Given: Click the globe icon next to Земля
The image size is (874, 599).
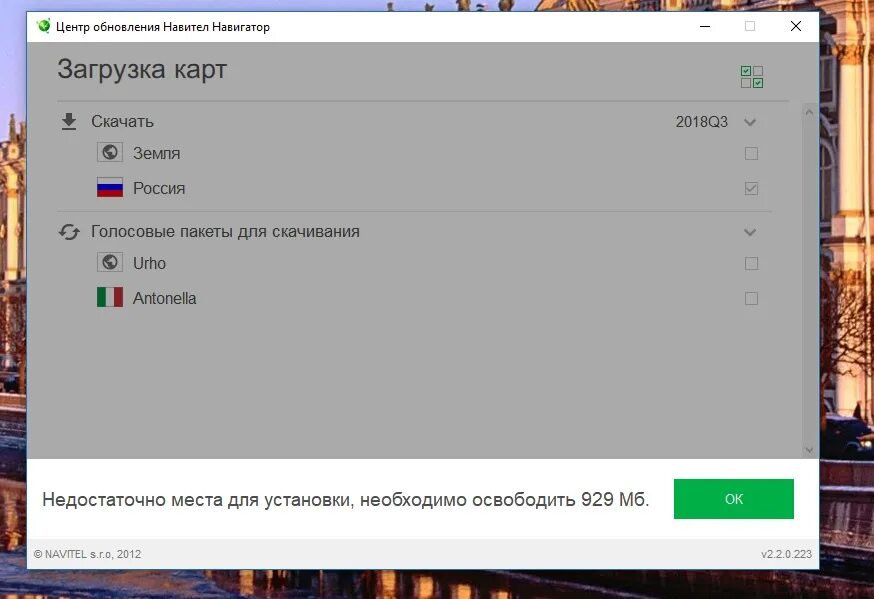Looking at the screenshot, I should pyautogui.click(x=110, y=152).
